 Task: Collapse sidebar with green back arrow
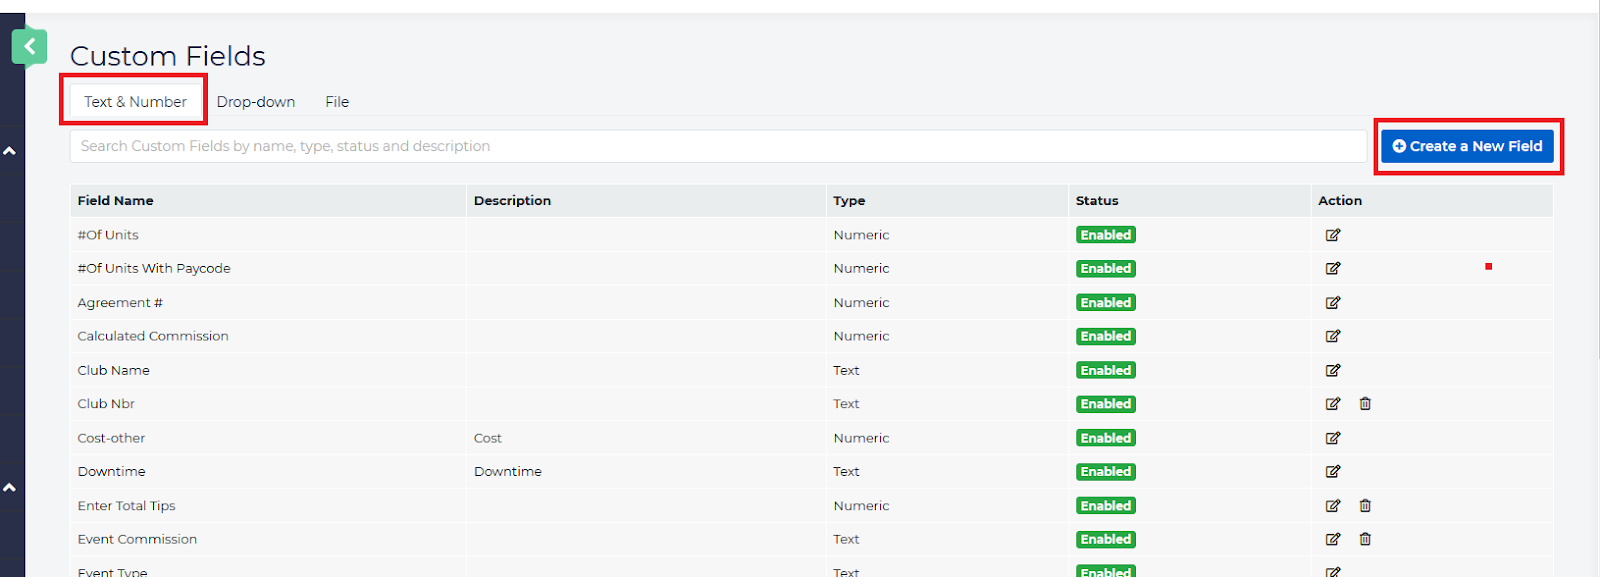pos(29,46)
